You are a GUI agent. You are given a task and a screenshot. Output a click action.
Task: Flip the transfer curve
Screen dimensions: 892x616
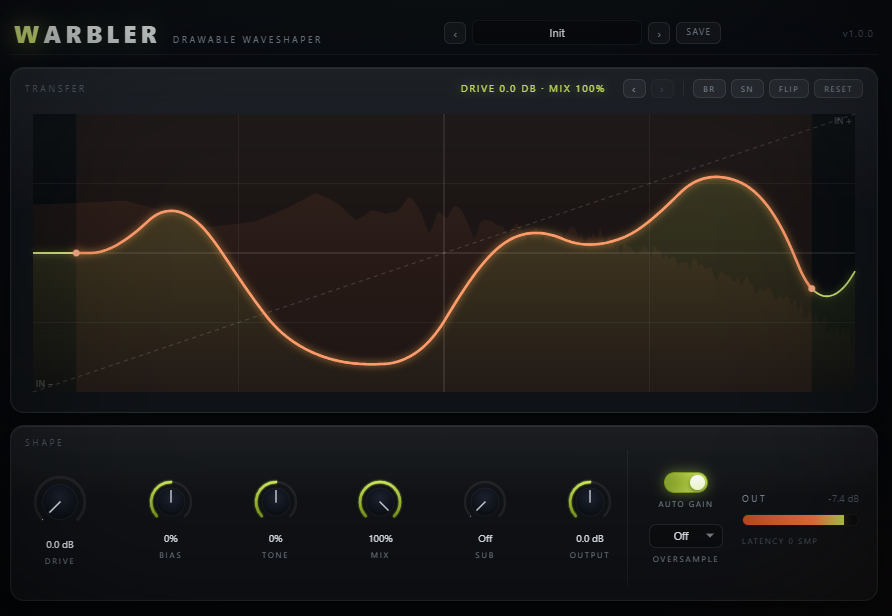pos(788,89)
